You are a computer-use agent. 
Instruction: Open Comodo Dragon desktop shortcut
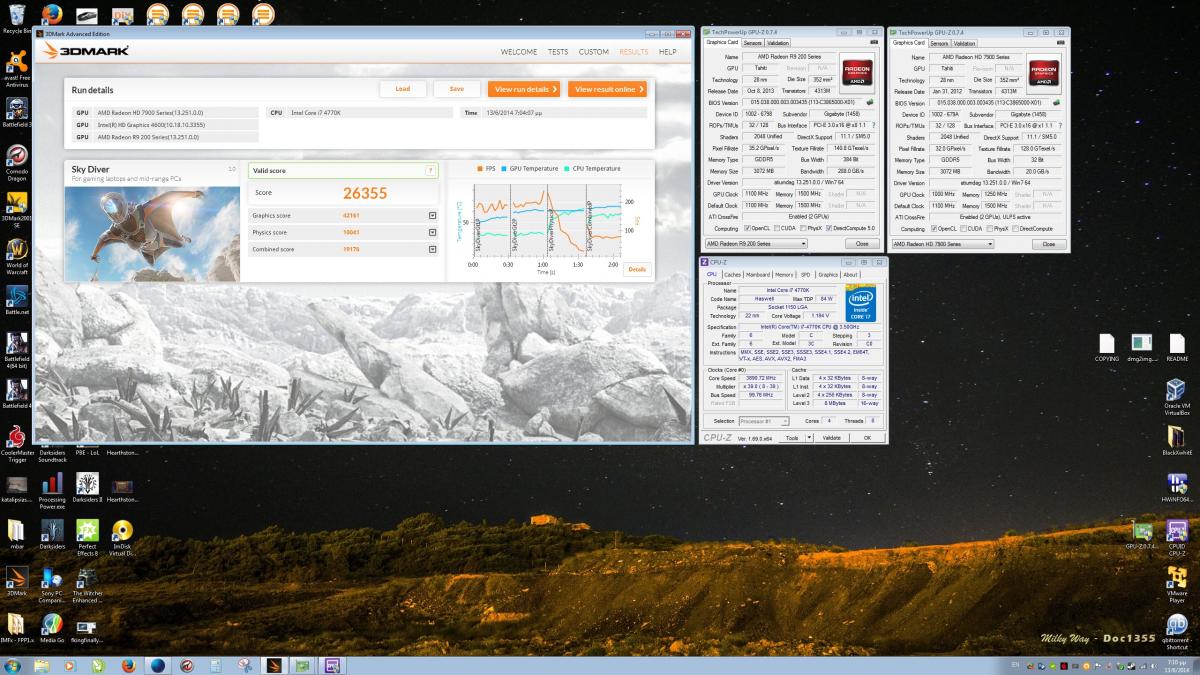[16, 161]
